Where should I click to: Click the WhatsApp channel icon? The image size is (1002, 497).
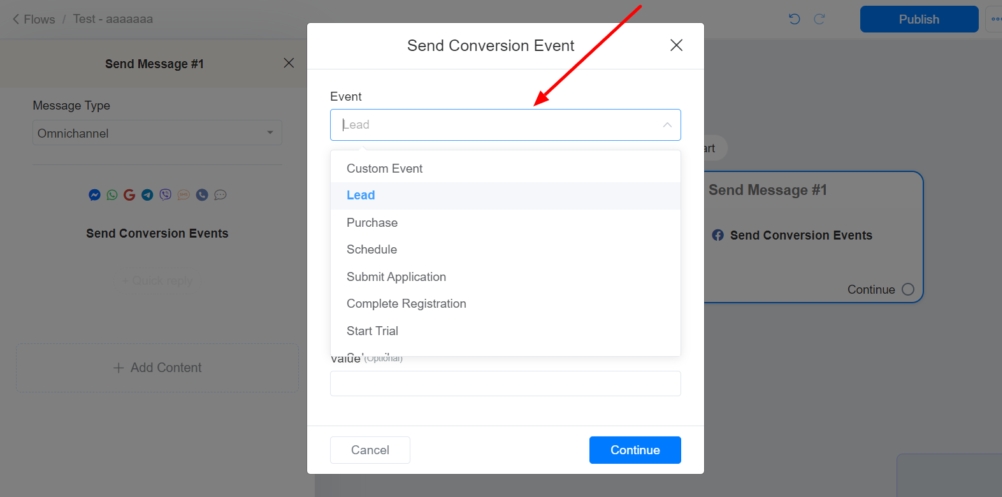tap(112, 195)
